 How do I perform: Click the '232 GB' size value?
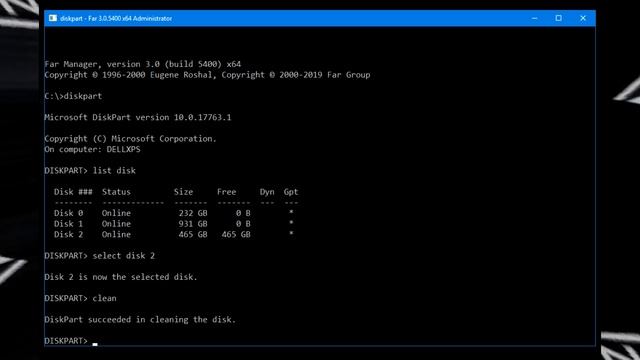point(193,213)
